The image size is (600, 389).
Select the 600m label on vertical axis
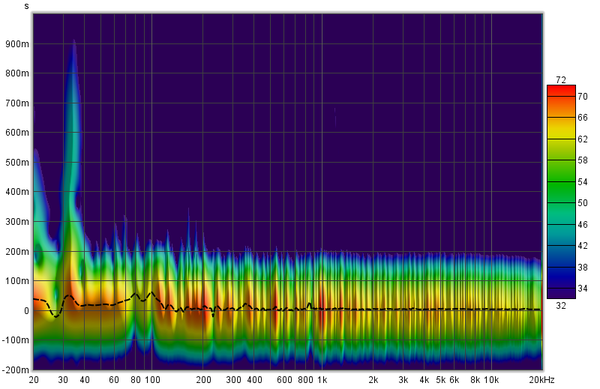(17, 133)
